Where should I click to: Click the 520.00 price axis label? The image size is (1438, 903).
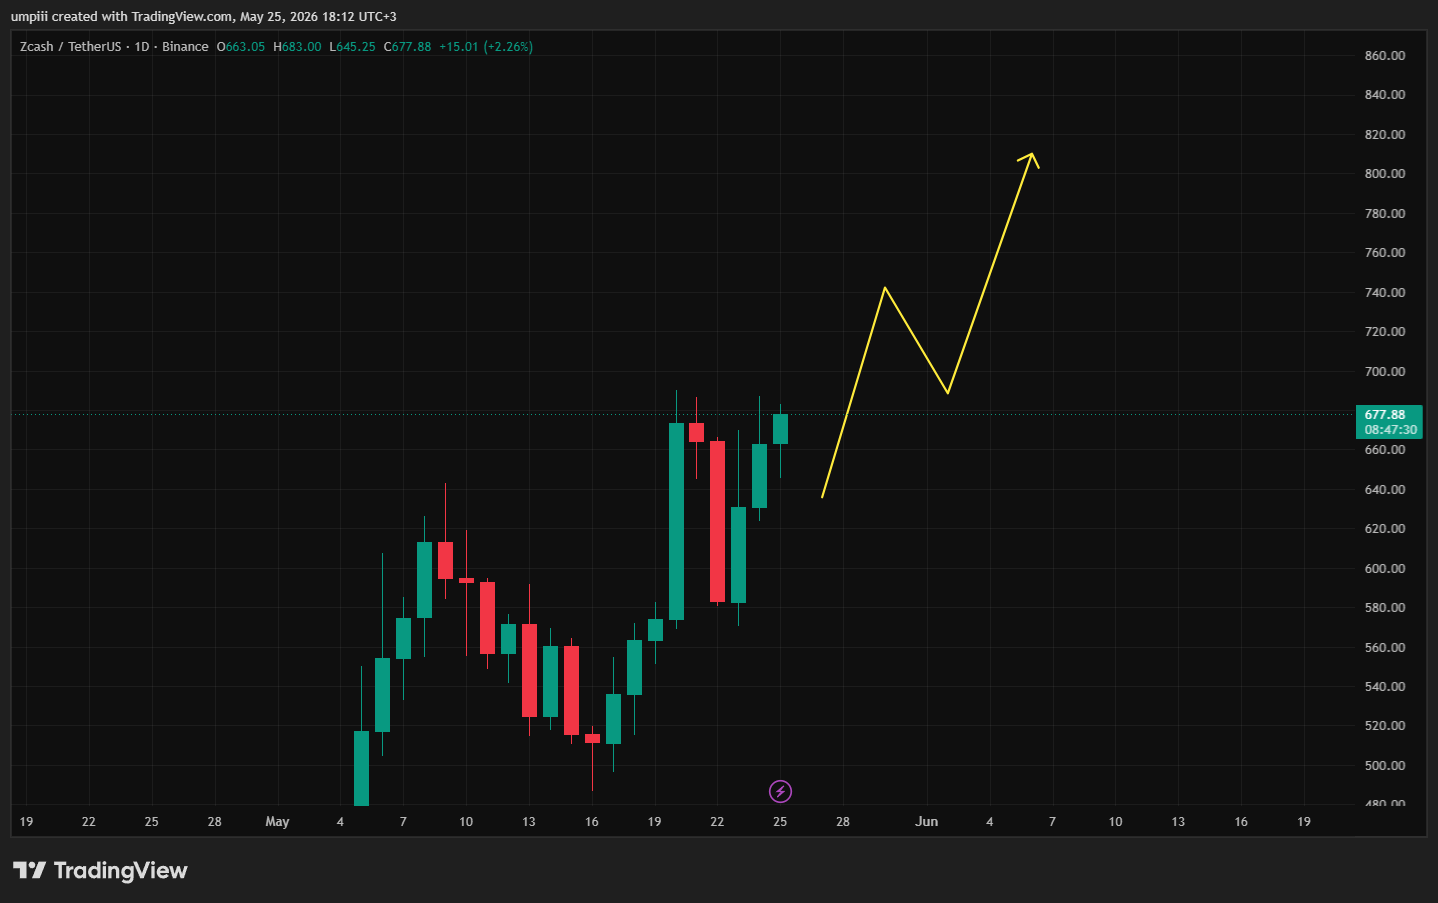coord(1385,726)
